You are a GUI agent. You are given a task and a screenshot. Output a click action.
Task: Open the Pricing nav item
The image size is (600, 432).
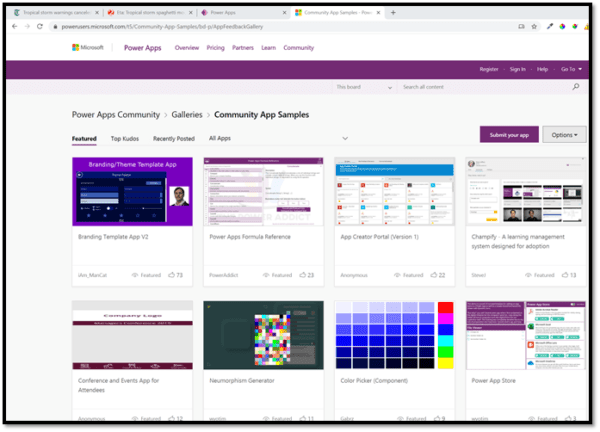pyautogui.click(x=215, y=48)
